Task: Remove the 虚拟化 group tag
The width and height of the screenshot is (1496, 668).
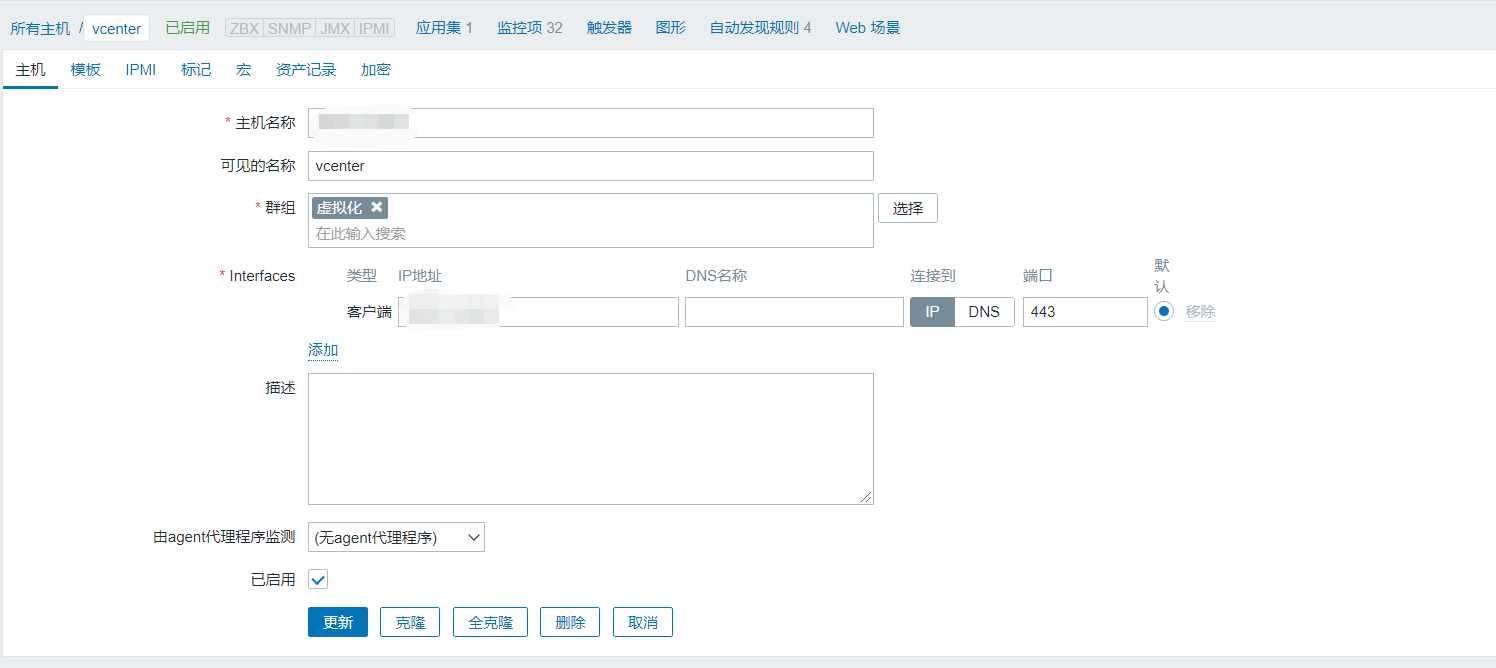Action: tap(376, 207)
